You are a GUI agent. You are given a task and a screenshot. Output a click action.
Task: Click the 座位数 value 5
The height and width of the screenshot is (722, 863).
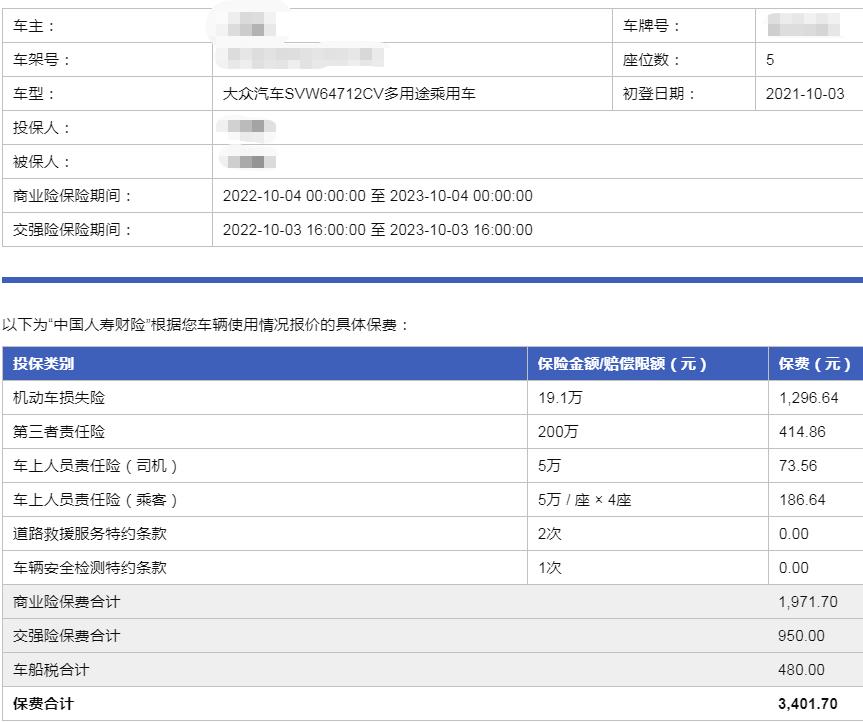(770, 59)
